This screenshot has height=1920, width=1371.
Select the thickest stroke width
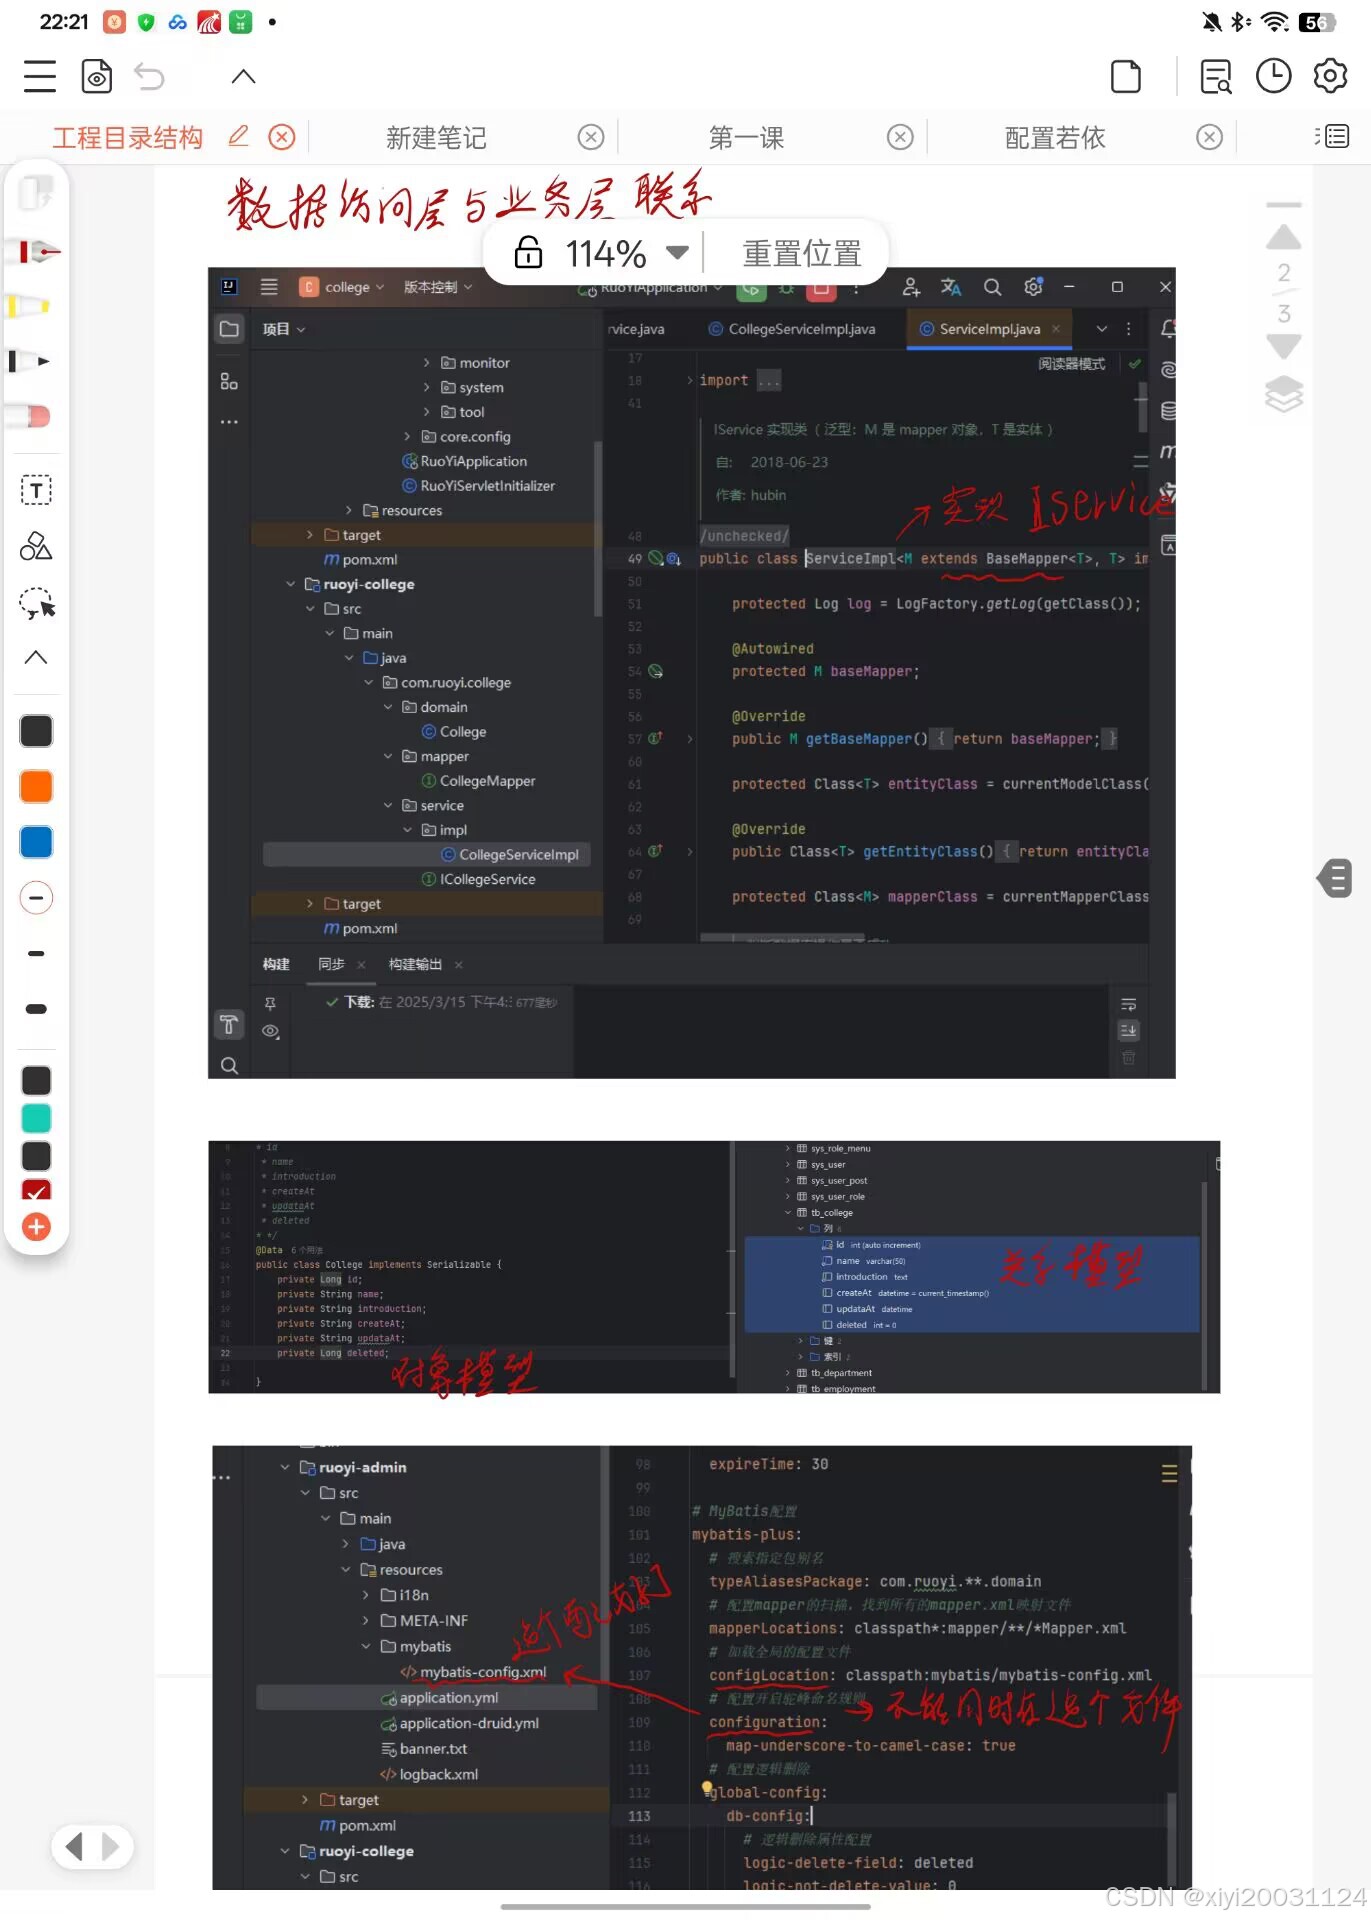coord(36,1009)
